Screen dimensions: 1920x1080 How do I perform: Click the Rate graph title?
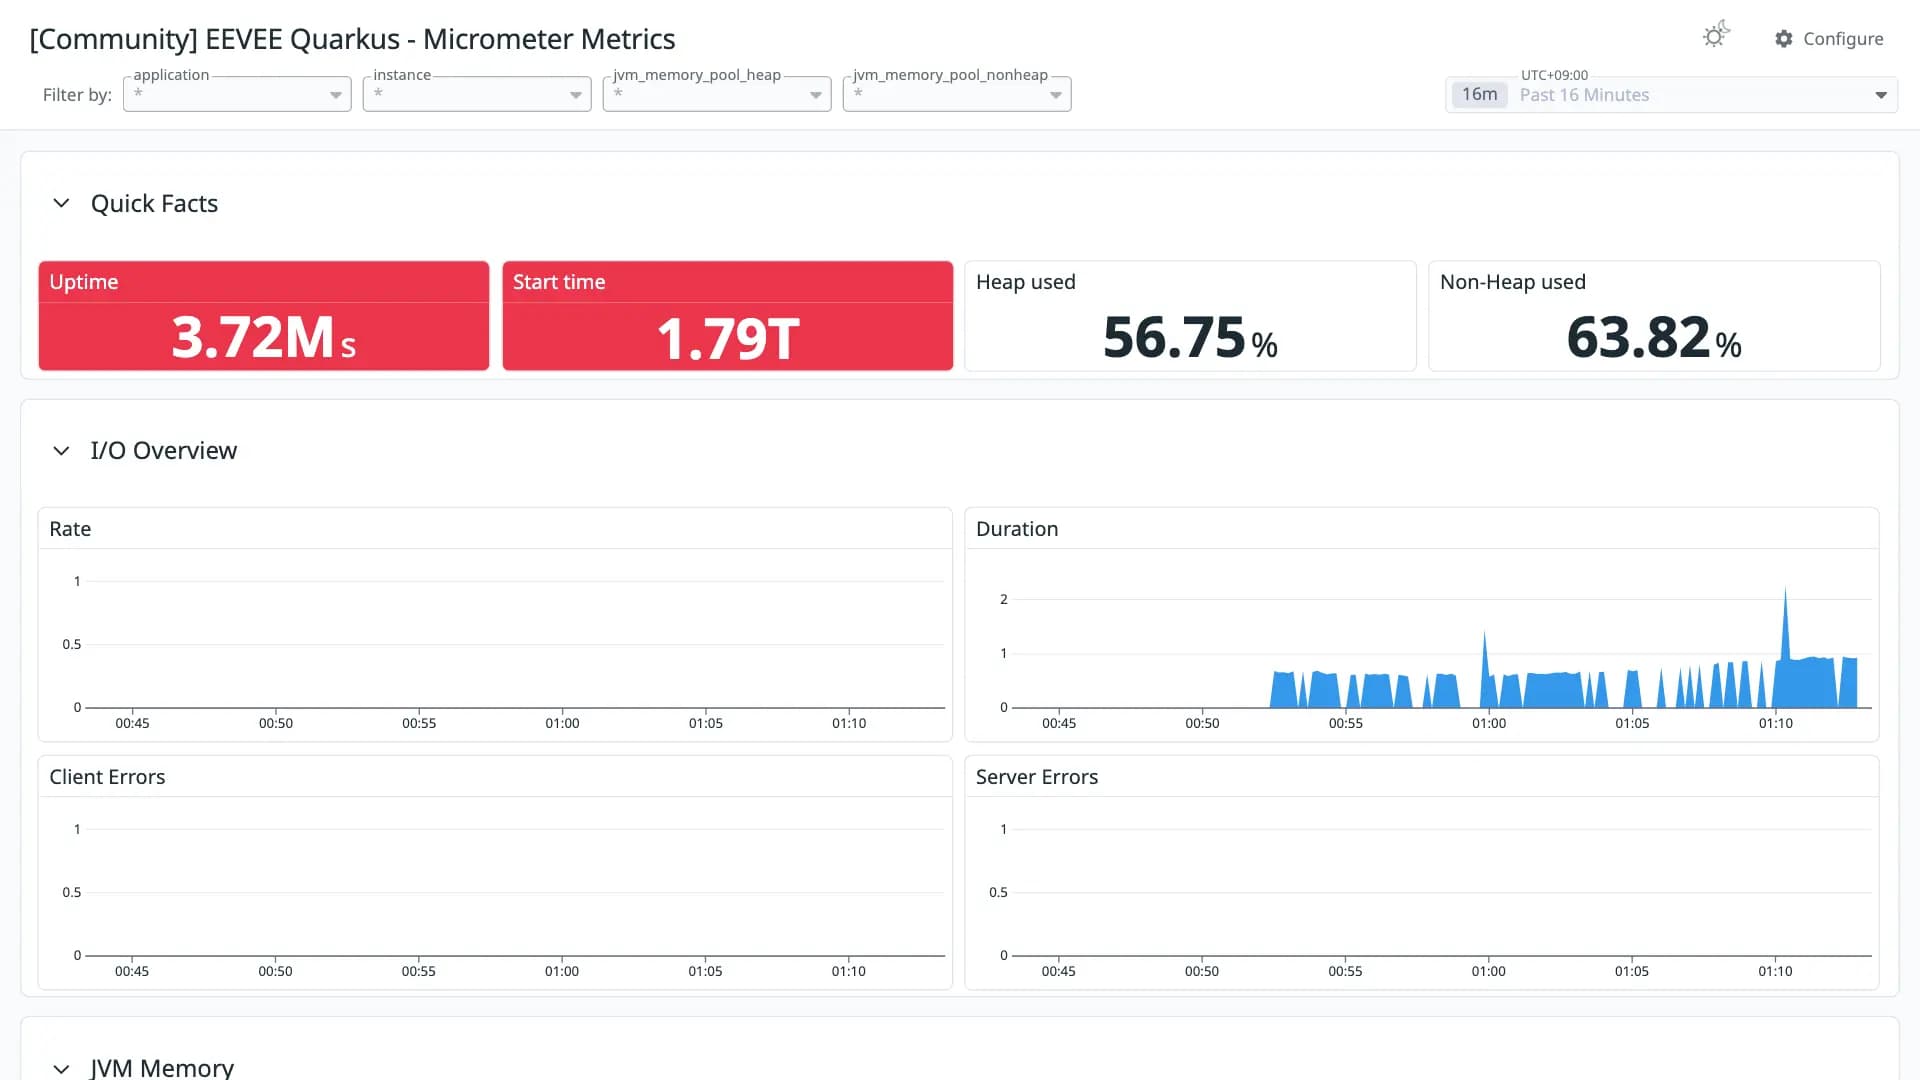(x=70, y=529)
